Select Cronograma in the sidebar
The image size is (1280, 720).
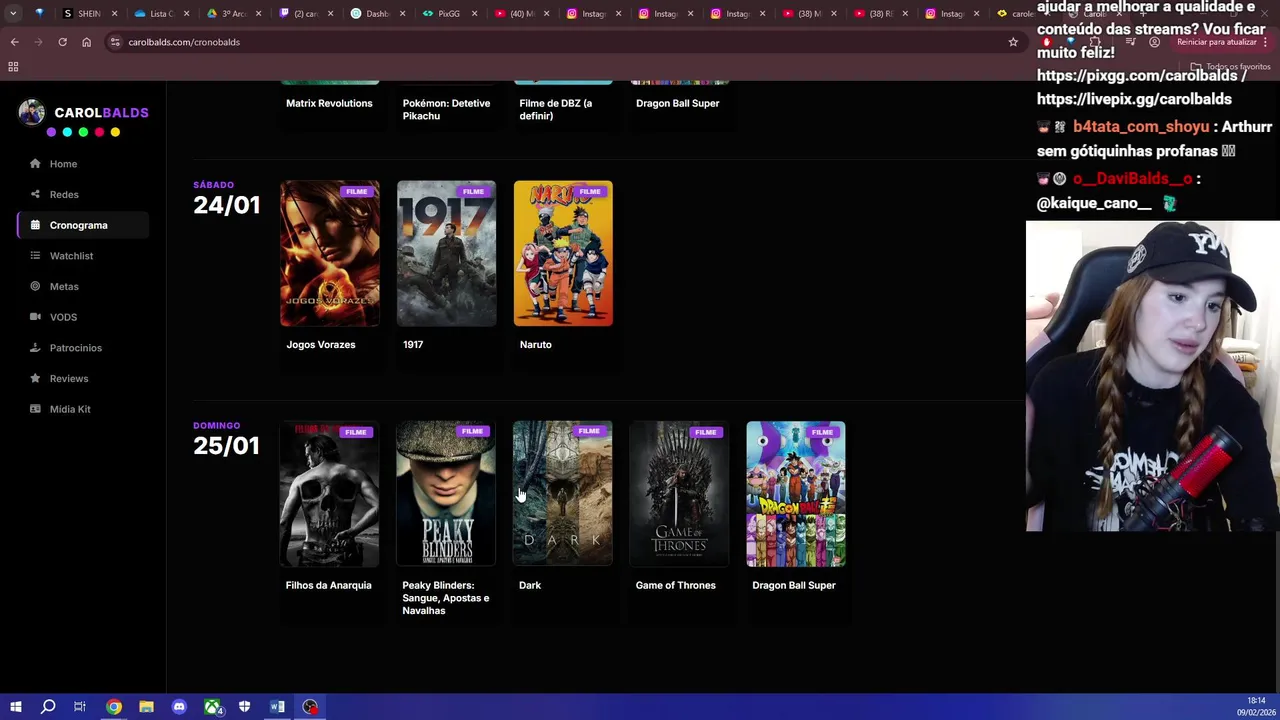tap(82, 225)
